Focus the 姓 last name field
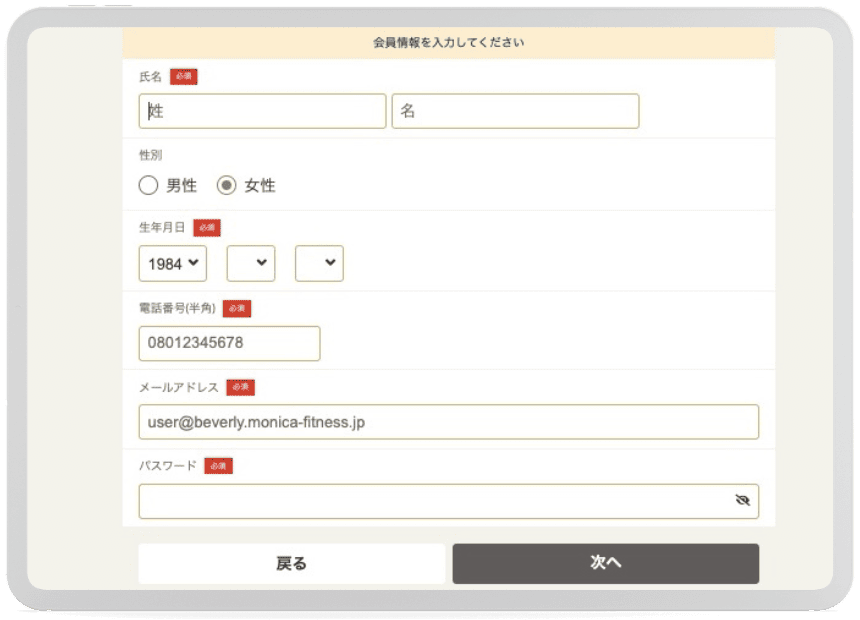This screenshot has height=620, width=860. pos(262,111)
